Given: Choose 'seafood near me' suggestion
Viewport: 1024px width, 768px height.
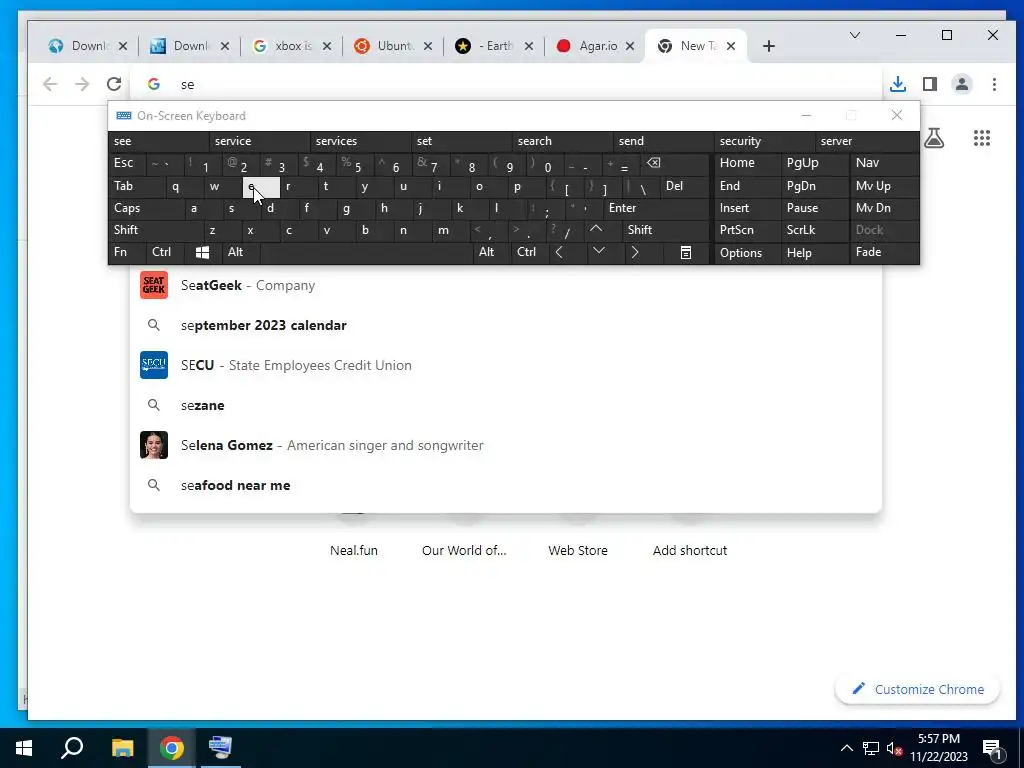Looking at the screenshot, I should 505,485.
